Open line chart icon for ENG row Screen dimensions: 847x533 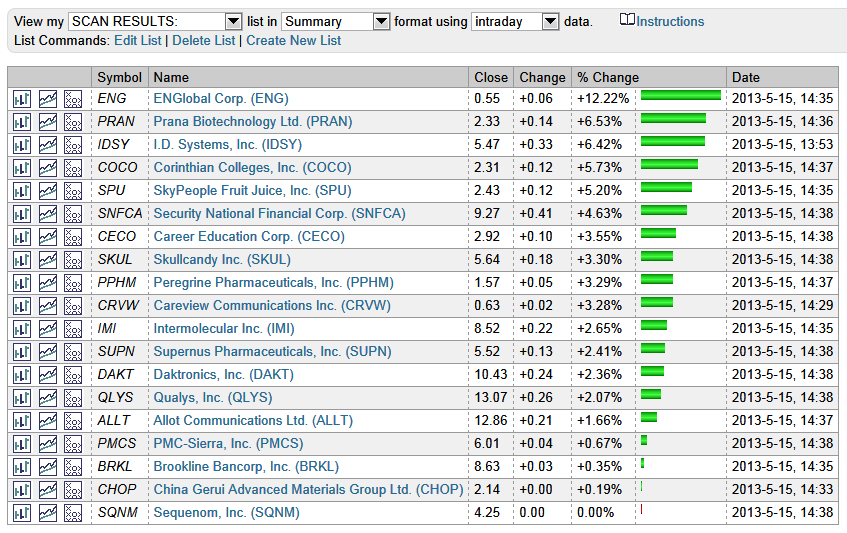pos(48,99)
